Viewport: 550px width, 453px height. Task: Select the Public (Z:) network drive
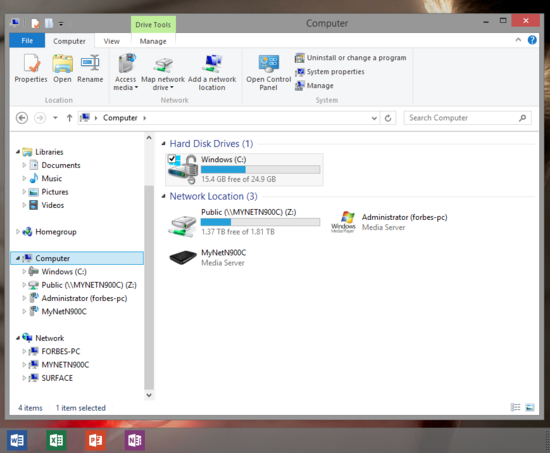pyautogui.click(x=244, y=222)
